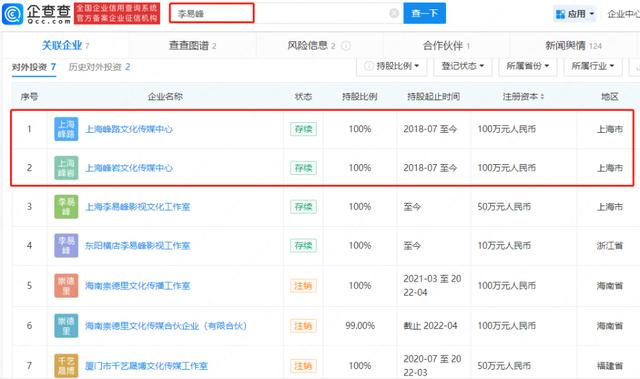Click the Qcc.com logo icon
This screenshot has width=640, height=379.
coord(13,14)
